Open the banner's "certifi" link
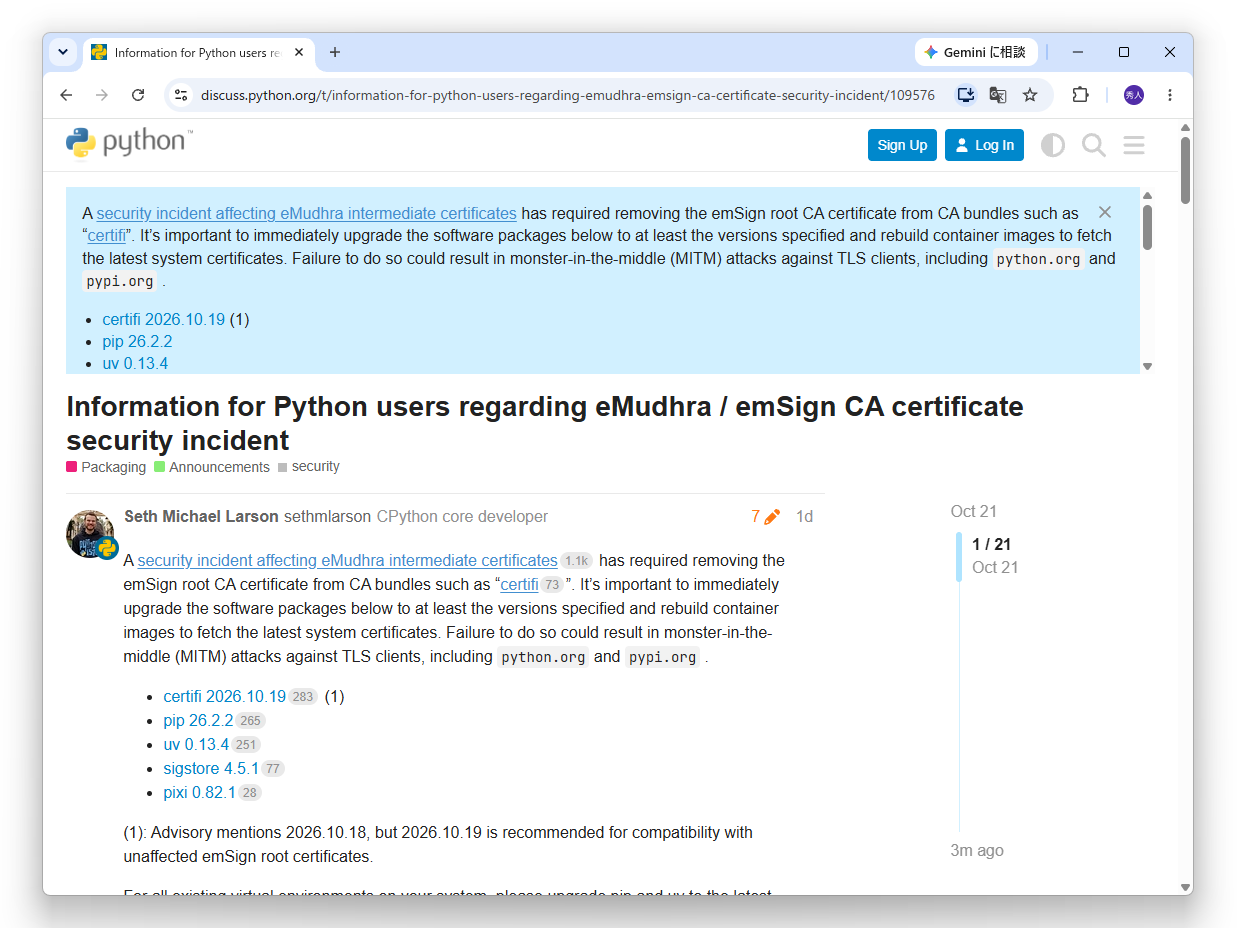The image size is (1237, 928). (106, 236)
